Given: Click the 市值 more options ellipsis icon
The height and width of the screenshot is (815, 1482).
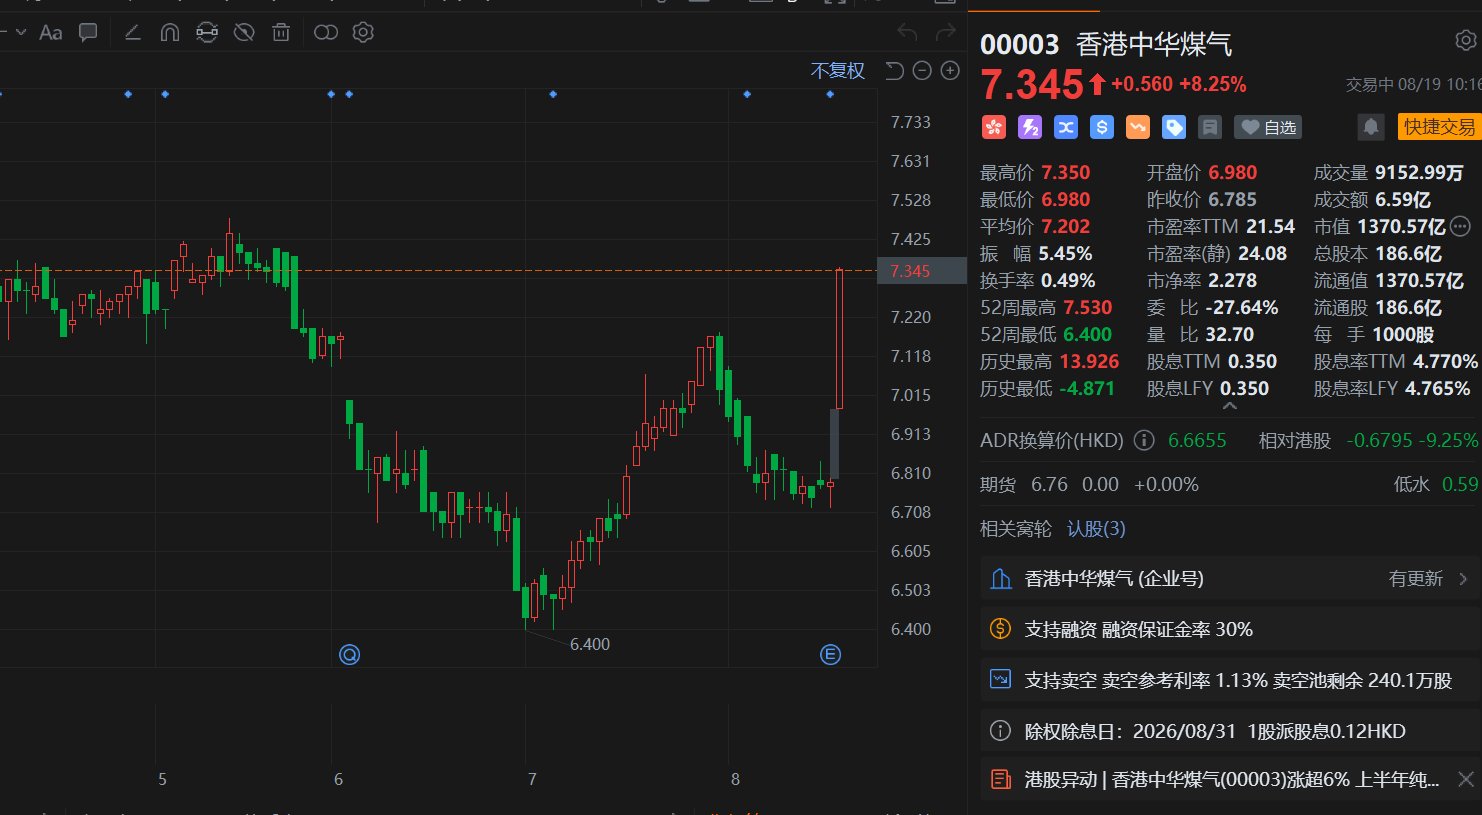Looking at the screenshot, I should [1461, 226].
